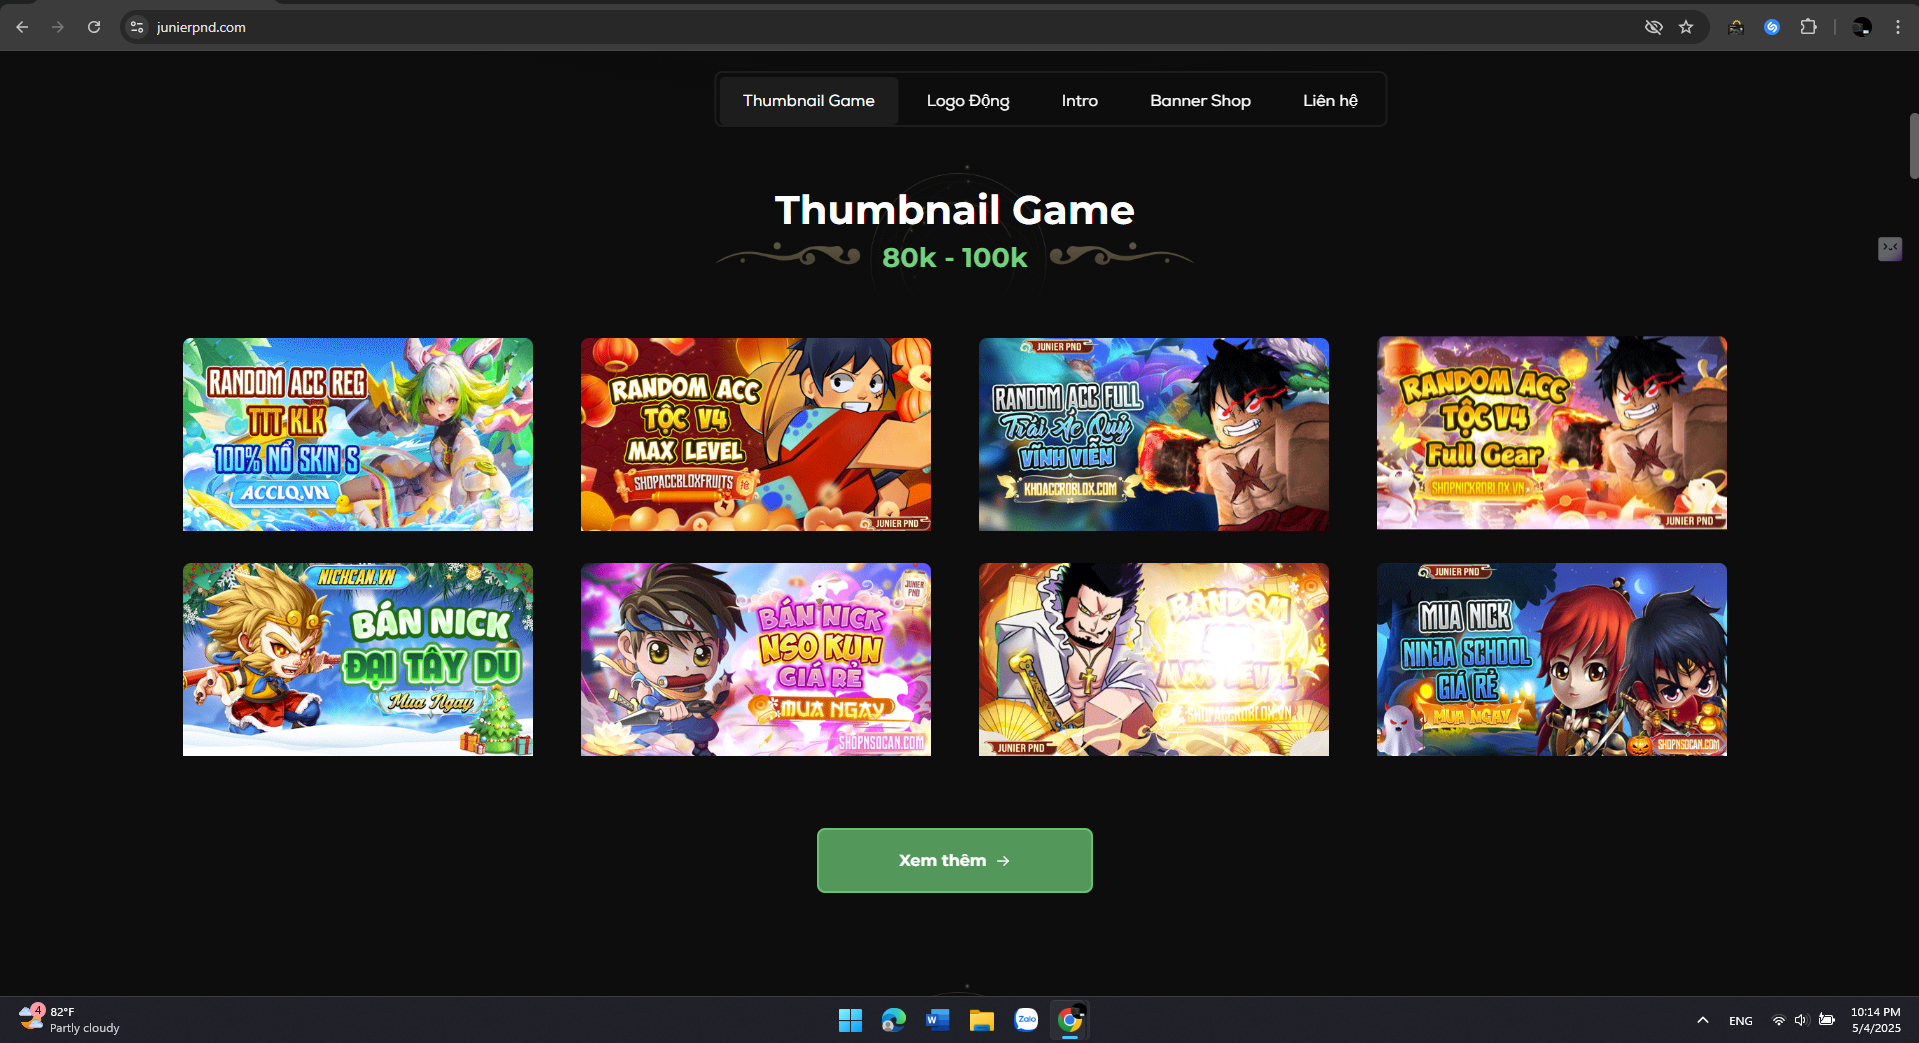
Task: Go to the Liên hệ section
Action: pyautogui.click(x=1329, y=101)
